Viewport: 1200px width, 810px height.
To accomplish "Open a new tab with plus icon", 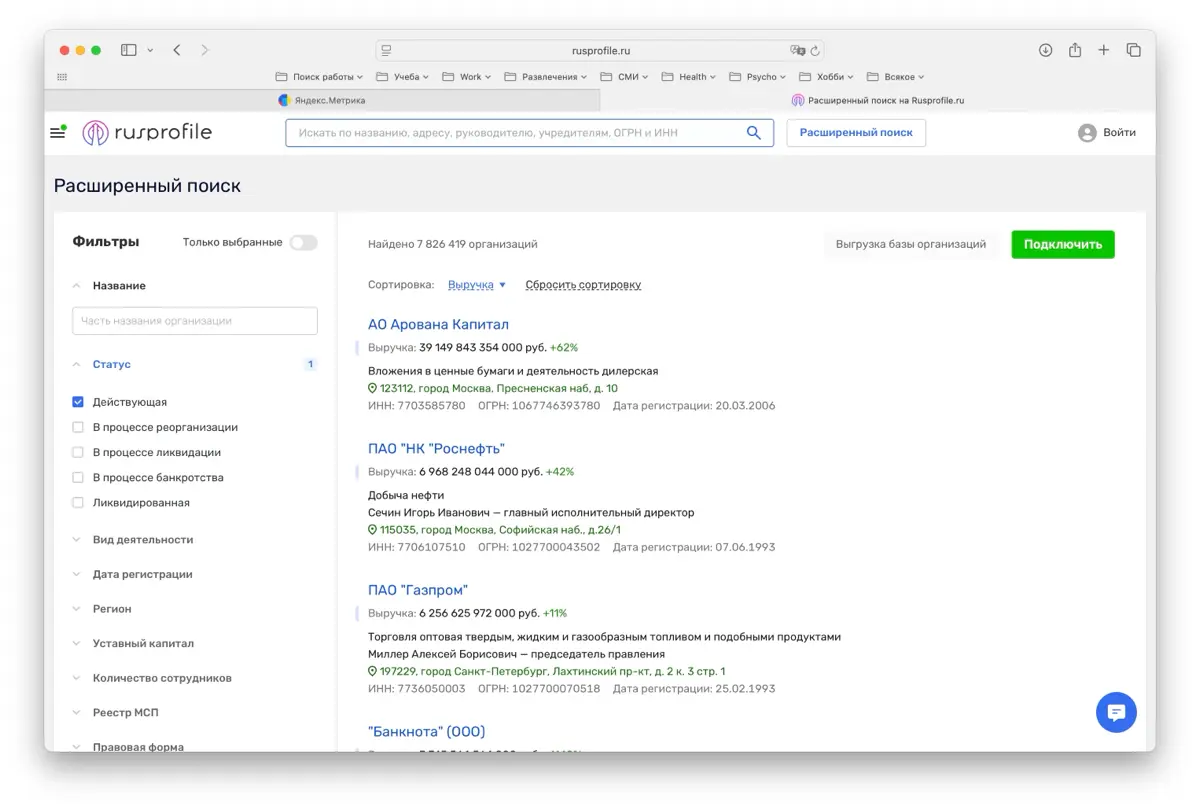I will (1104, 50).
